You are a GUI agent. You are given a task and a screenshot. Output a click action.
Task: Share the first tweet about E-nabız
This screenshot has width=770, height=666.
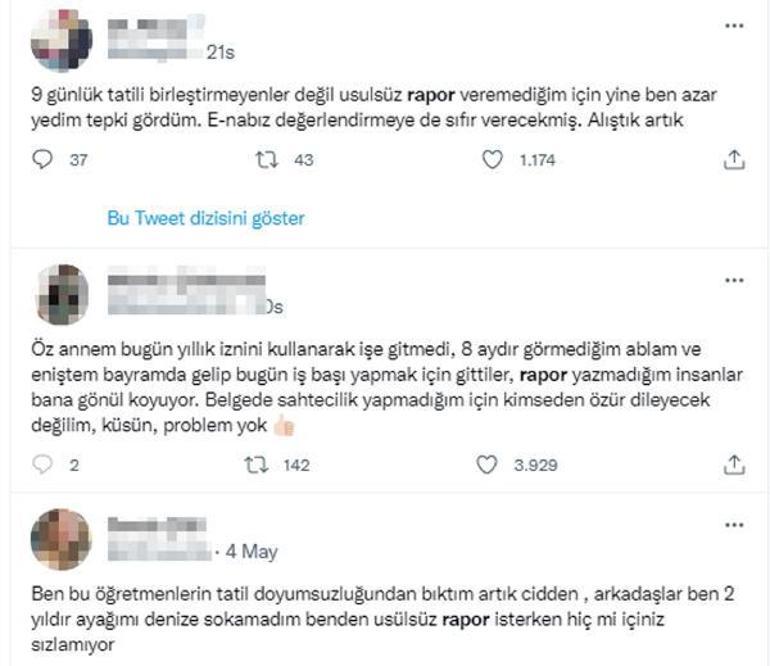pos(734,160)
